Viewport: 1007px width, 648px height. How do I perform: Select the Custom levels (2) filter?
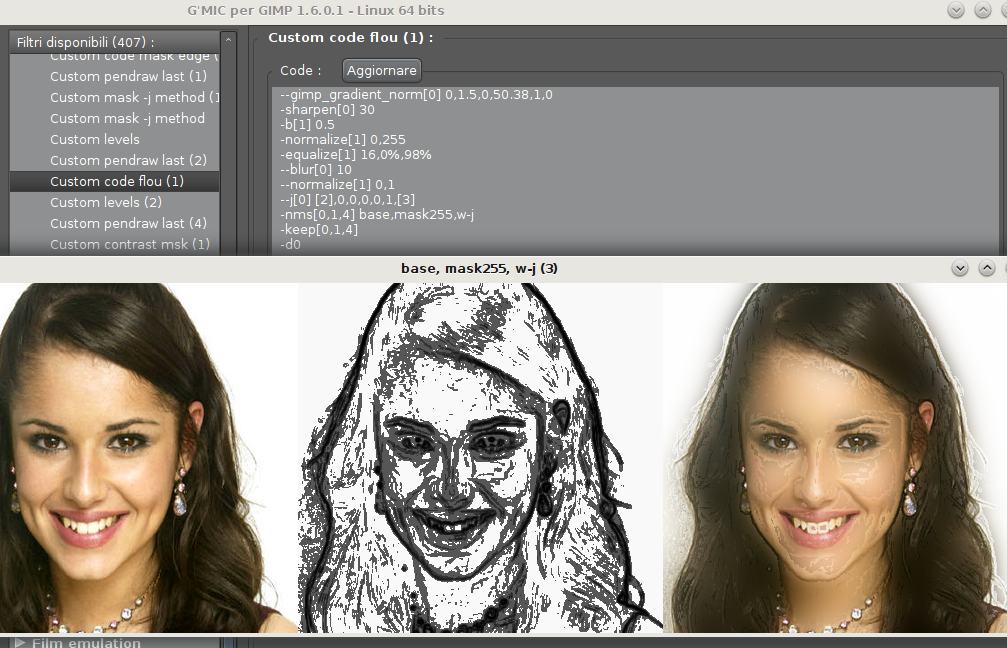pos(114,202)
